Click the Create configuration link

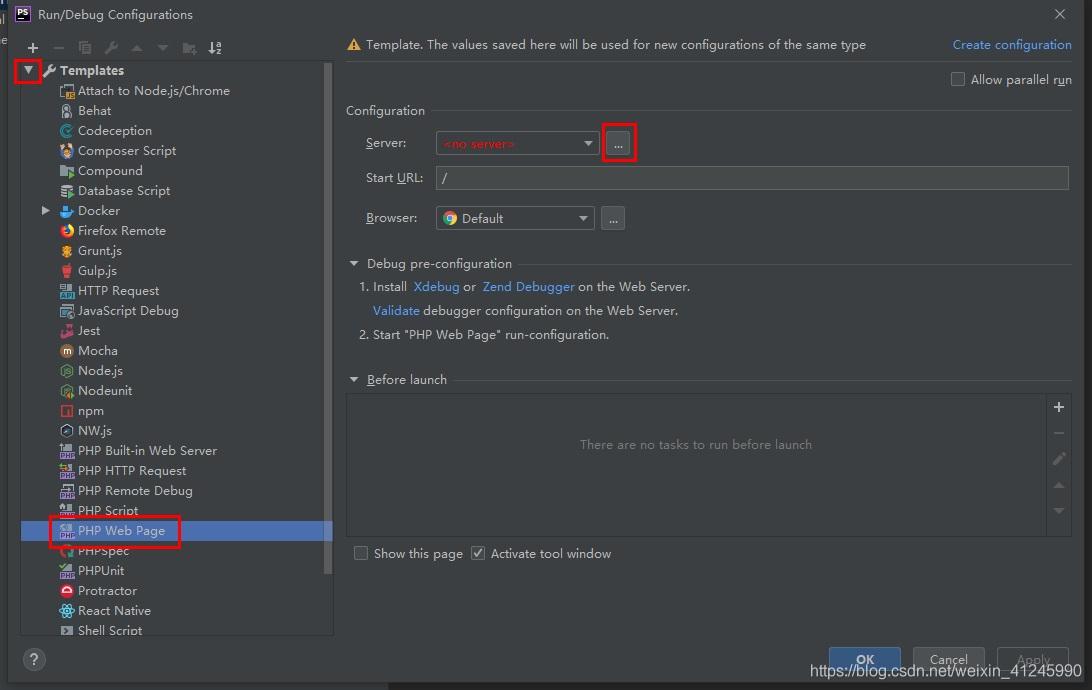pyautogui.click(x=1011, y=45)
